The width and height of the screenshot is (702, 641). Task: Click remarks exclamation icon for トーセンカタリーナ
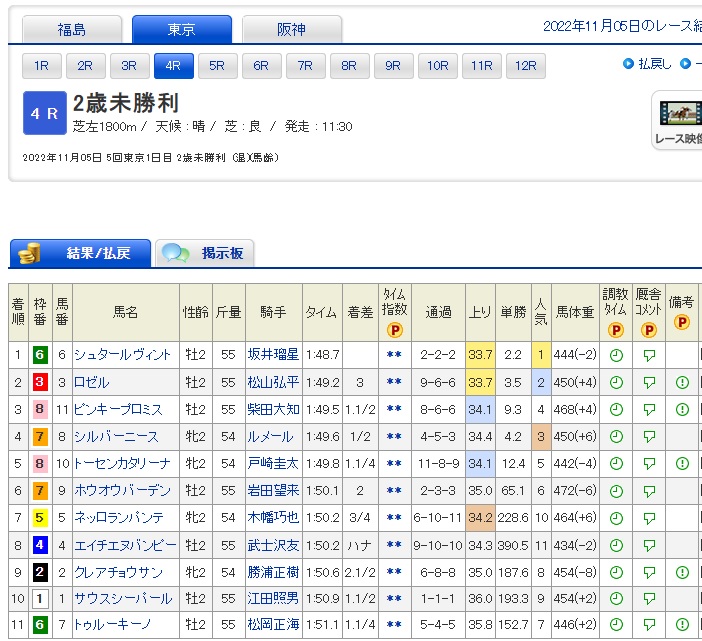click(682, 463)
